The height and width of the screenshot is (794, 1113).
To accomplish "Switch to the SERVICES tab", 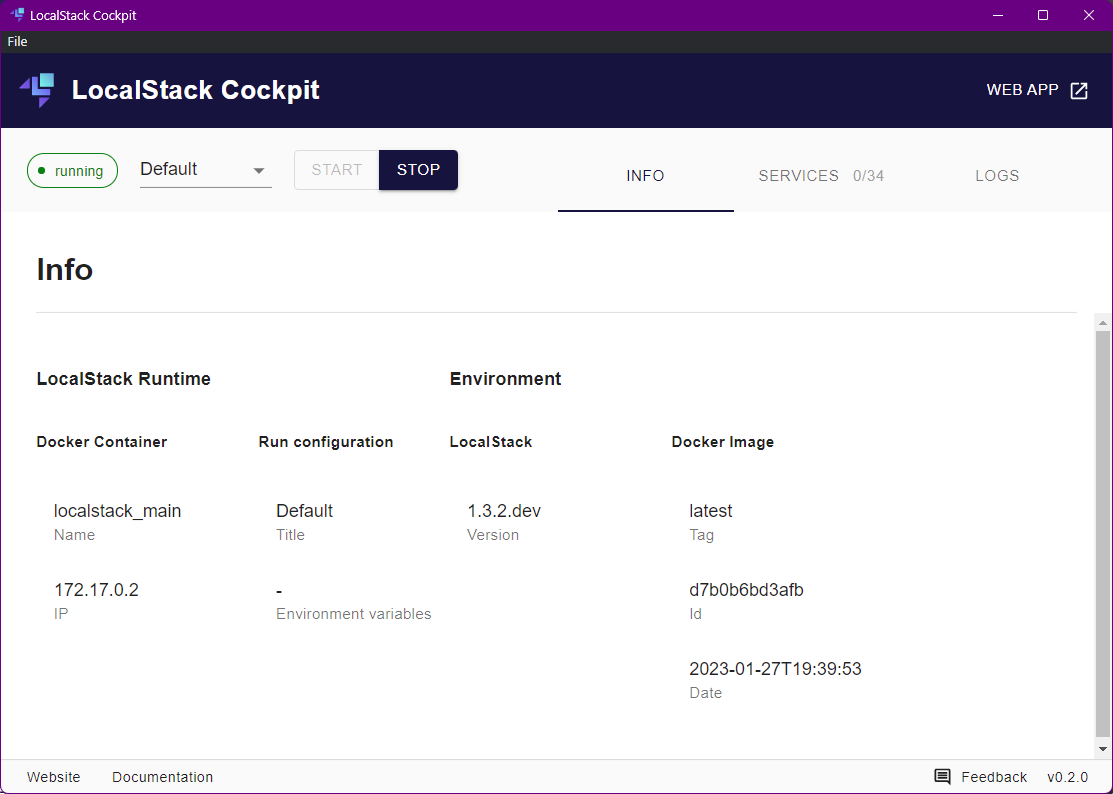I will tap(821, 176).
